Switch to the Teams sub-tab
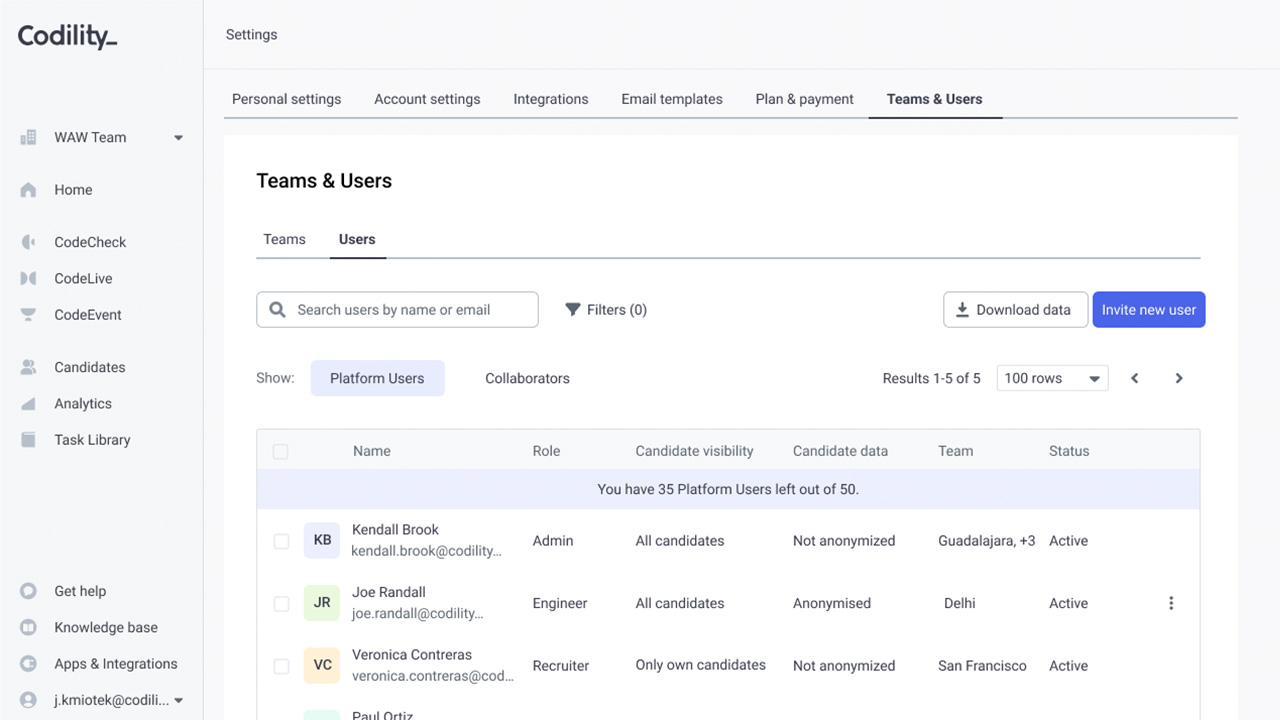 (x=285, y=239)
